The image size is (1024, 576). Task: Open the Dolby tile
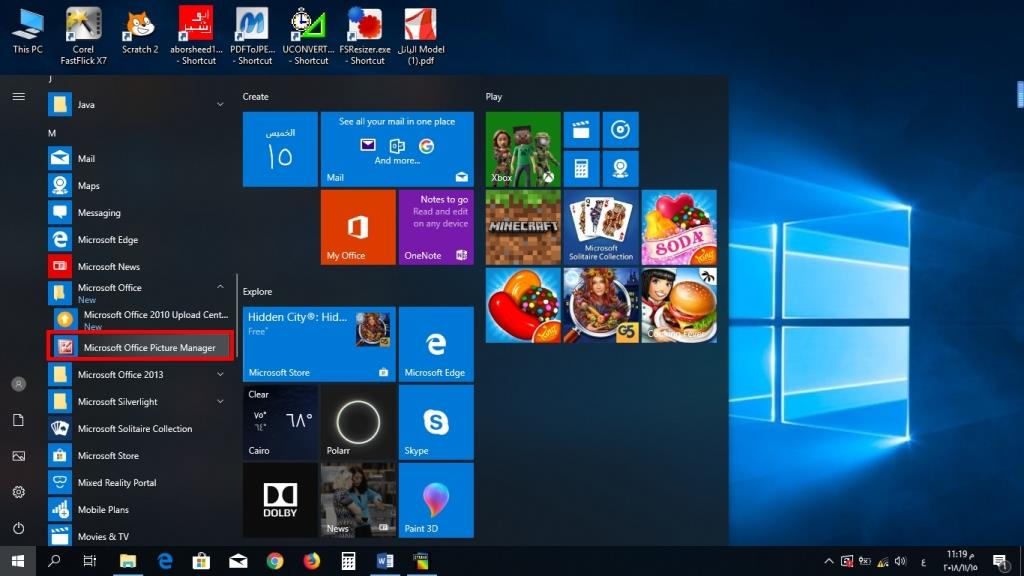click(x=280, y=500)
